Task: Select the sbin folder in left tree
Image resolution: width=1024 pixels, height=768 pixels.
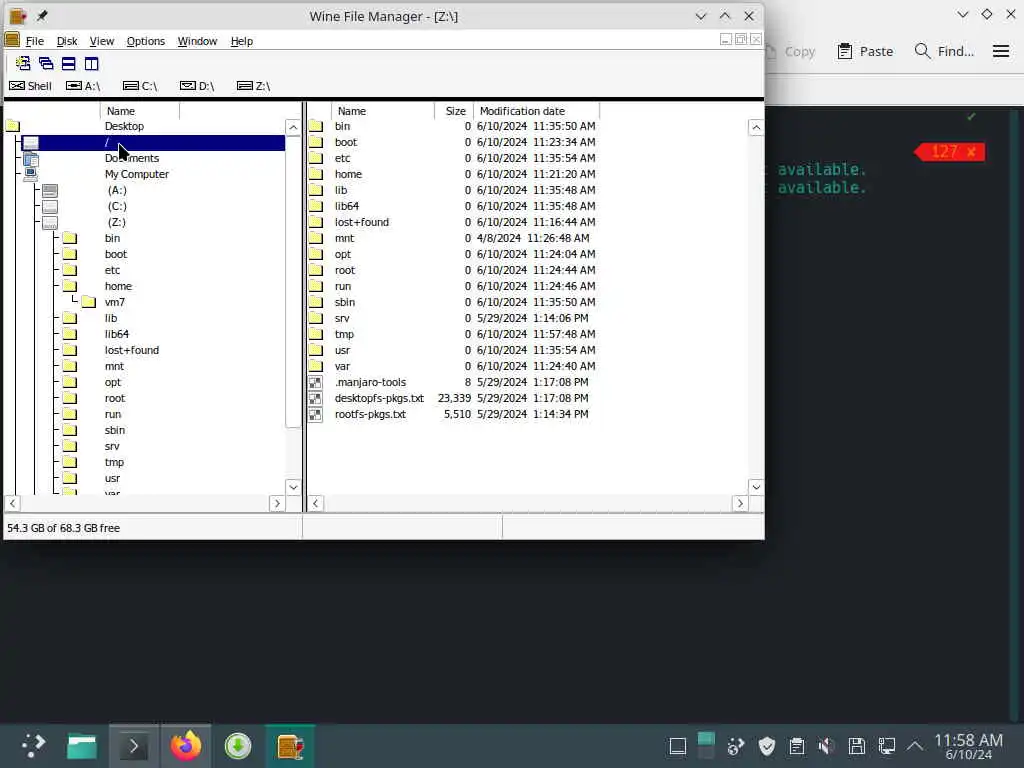Action: [x=114, y=430]
